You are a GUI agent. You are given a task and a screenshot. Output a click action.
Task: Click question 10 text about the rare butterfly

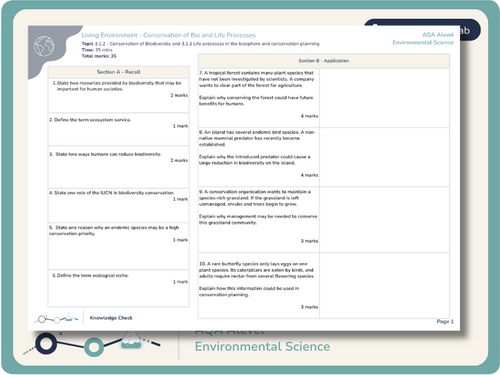point(257,270)
